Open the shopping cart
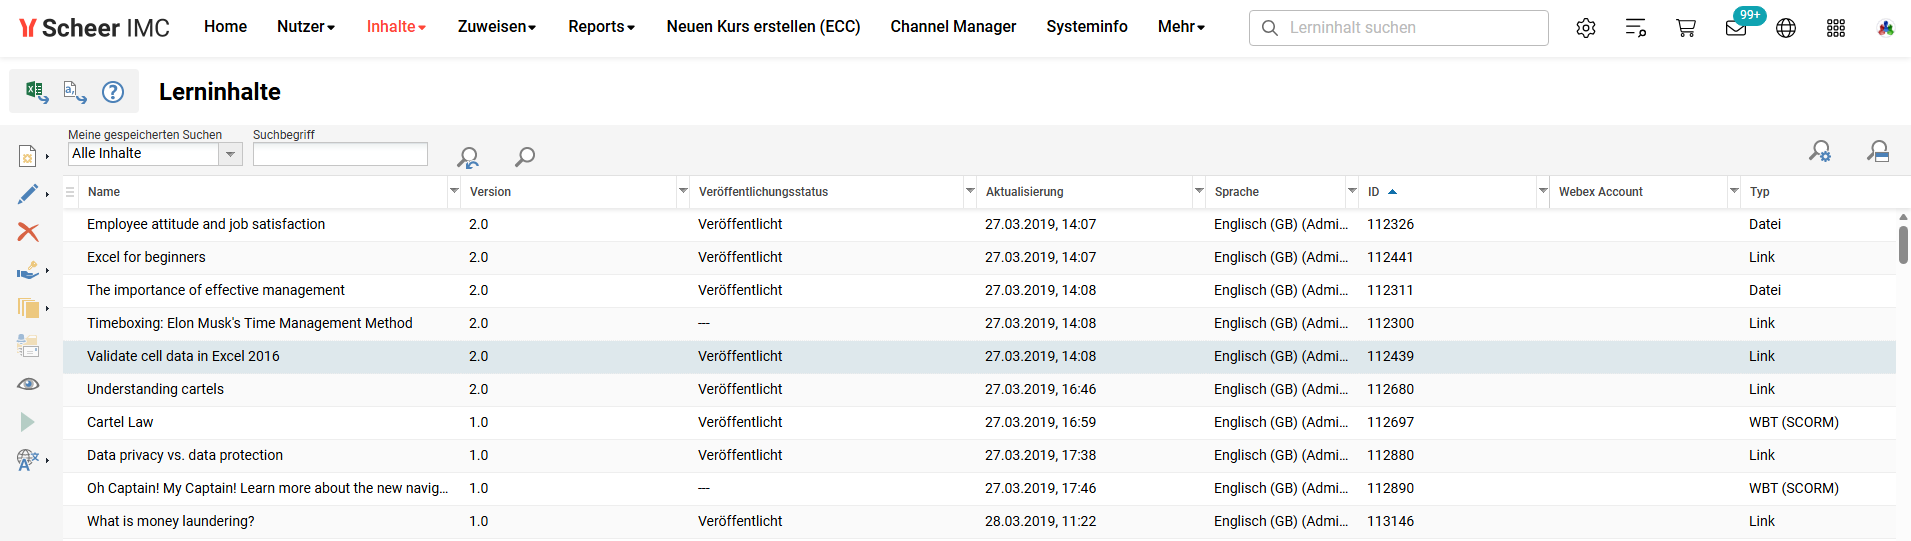The height and width of the screenshot is (541, 1911). click(1686, 28)
